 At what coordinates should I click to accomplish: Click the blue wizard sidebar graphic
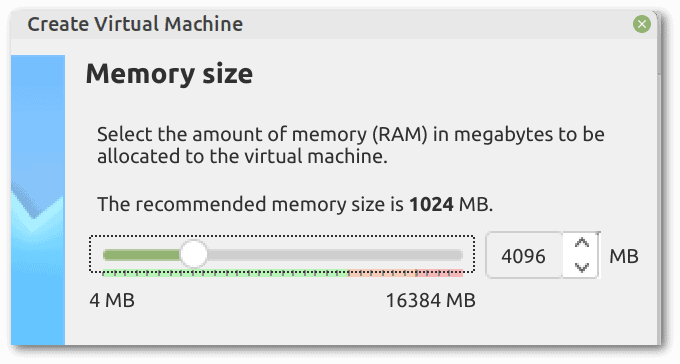[38, 200]
